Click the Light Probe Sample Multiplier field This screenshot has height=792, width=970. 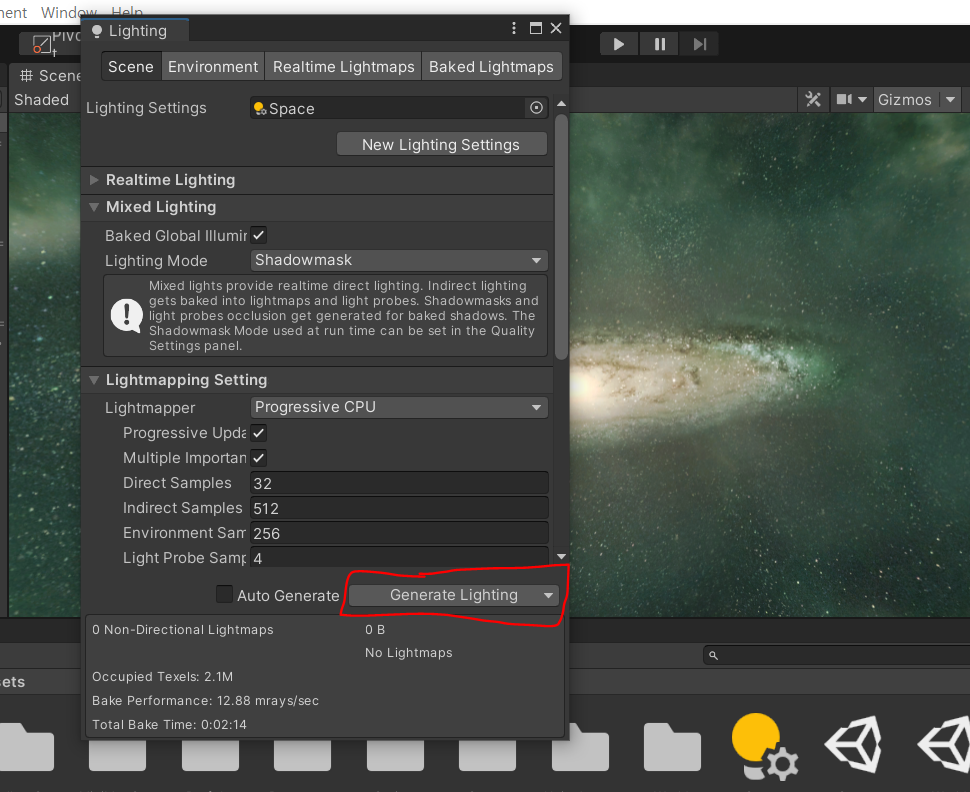pyautogui.click(x=399, y=557)
